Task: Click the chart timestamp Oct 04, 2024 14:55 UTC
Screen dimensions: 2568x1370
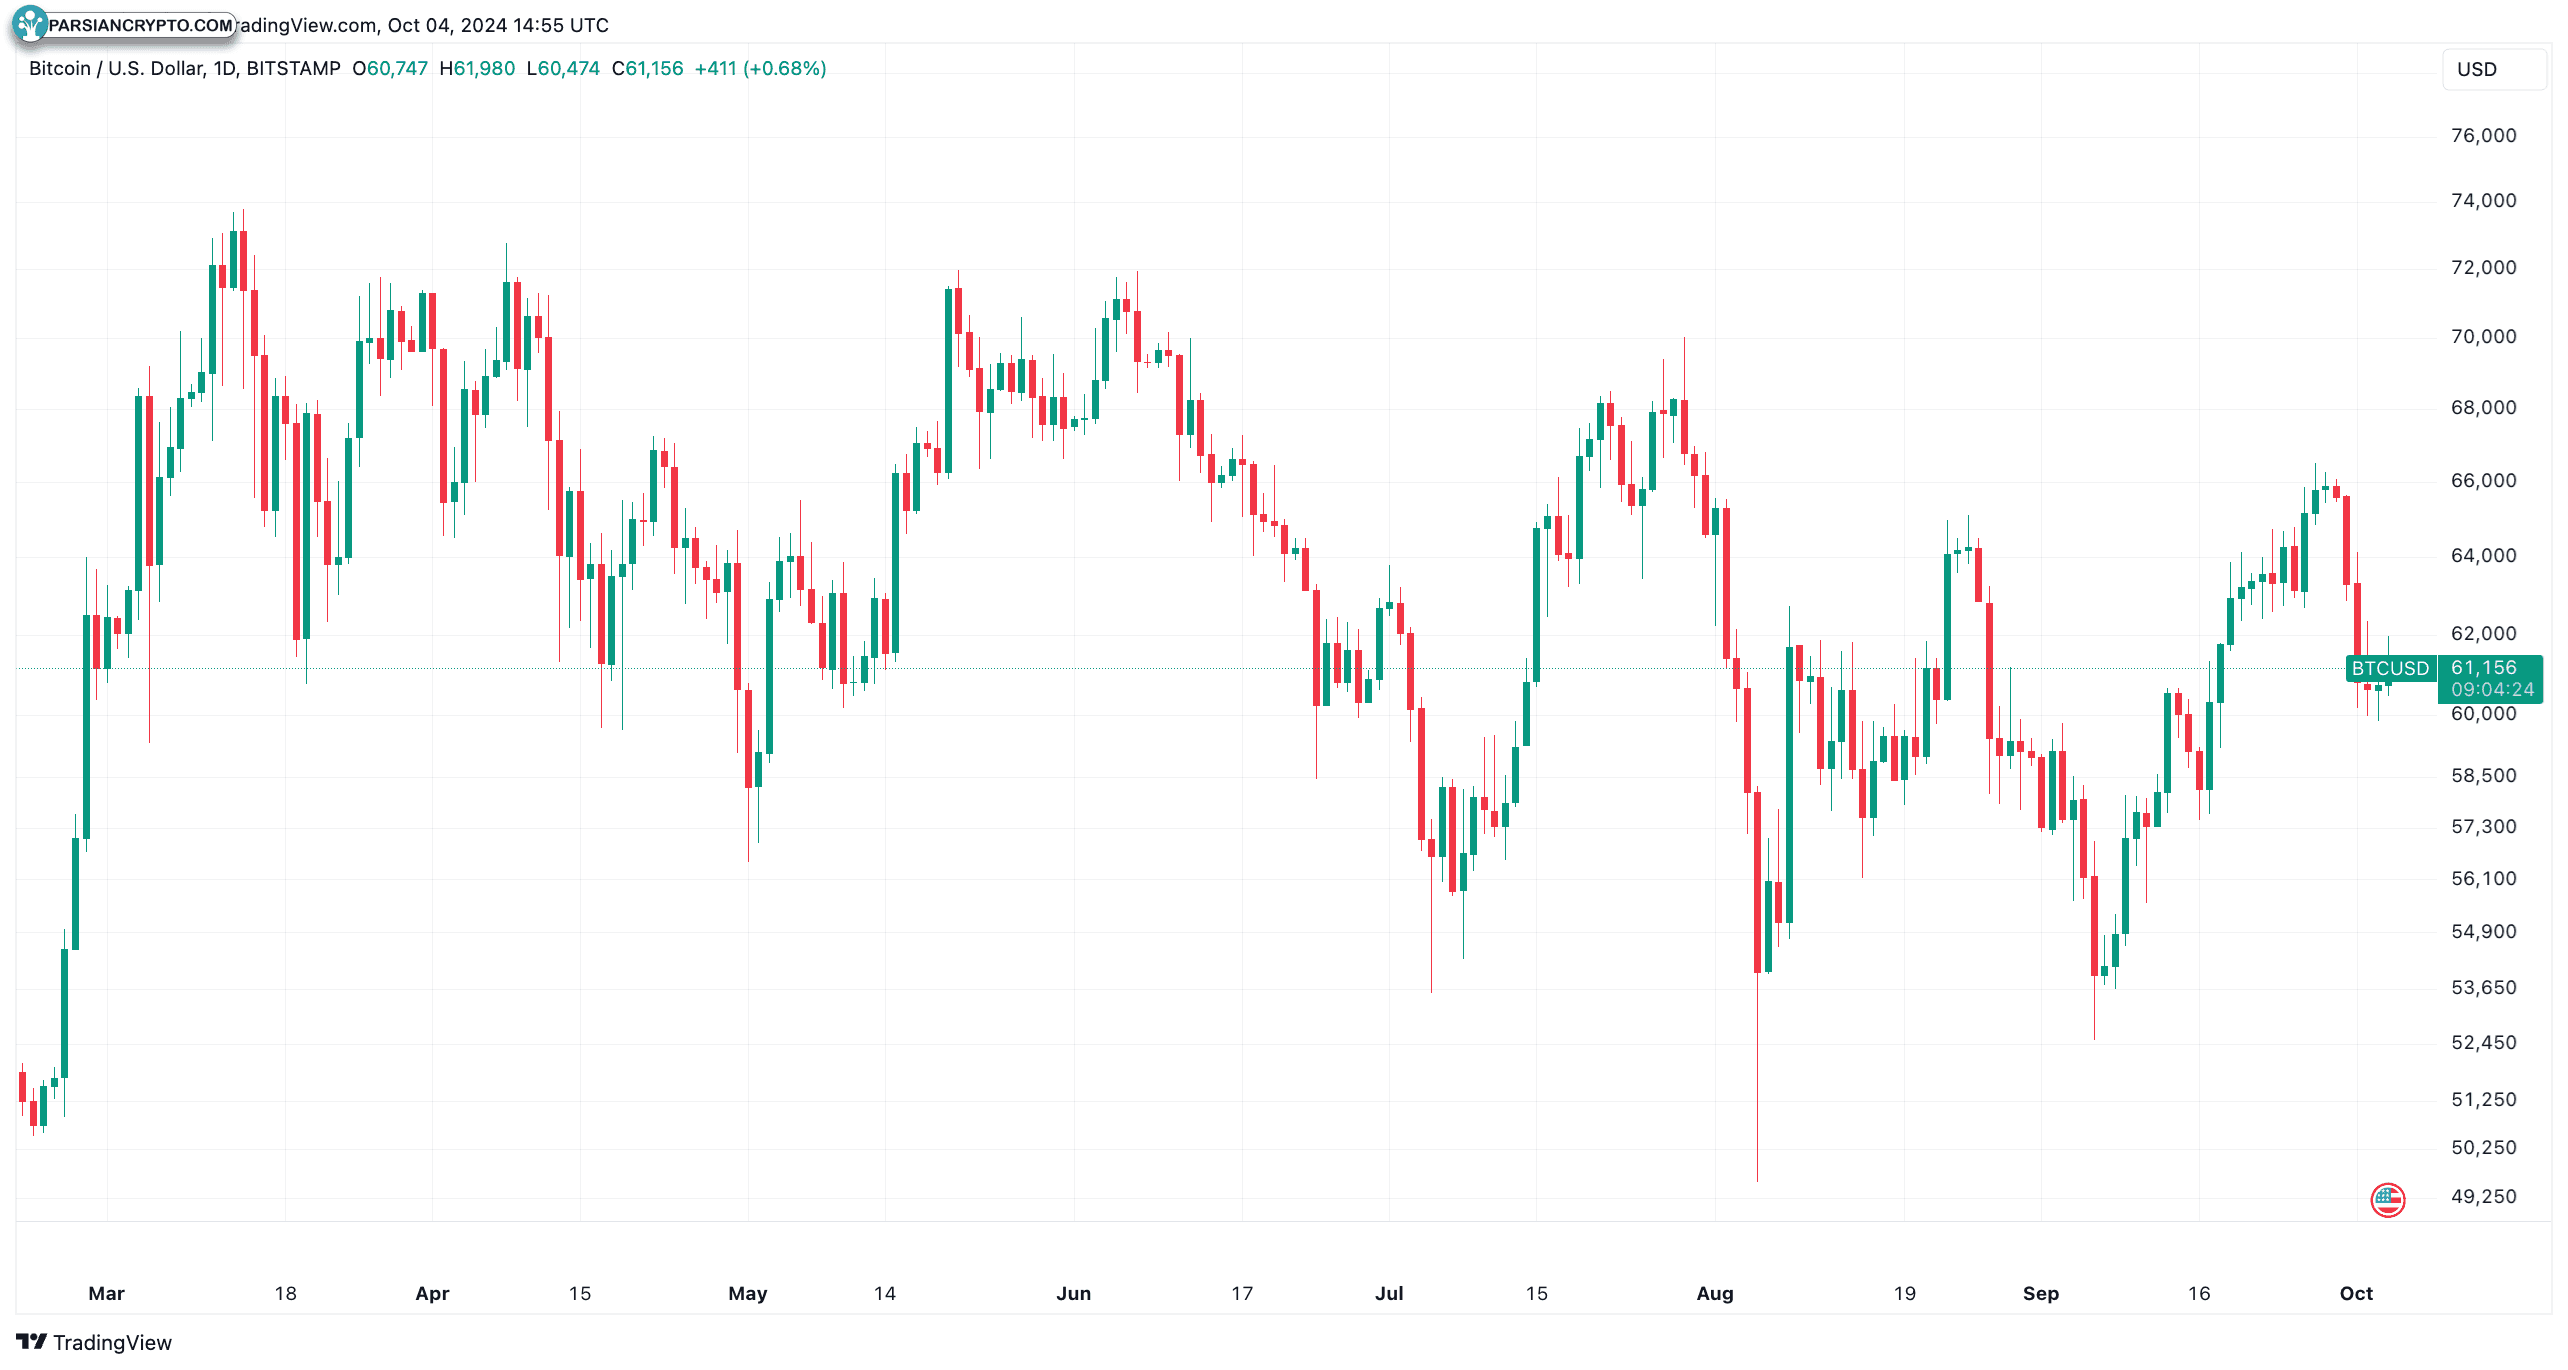Action: click(498, 25)
